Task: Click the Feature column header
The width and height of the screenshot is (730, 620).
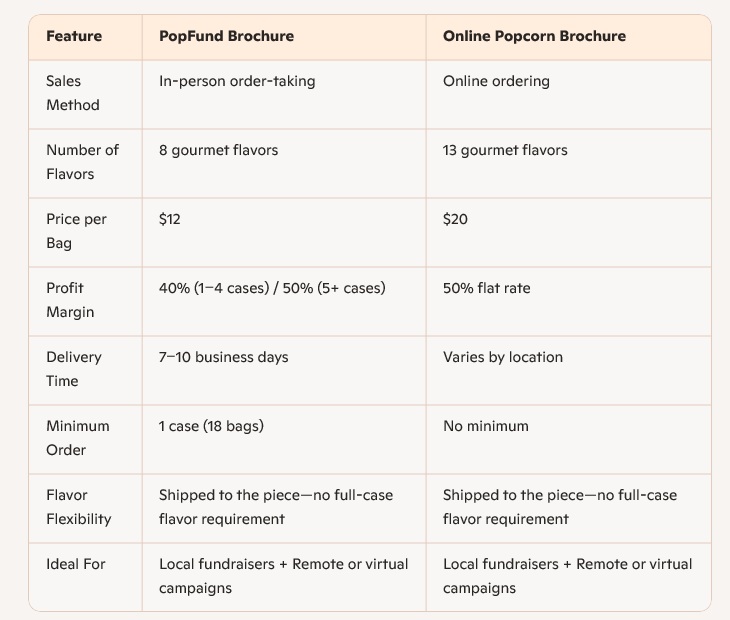Action: pyautogui.click(x=74, y=36)
